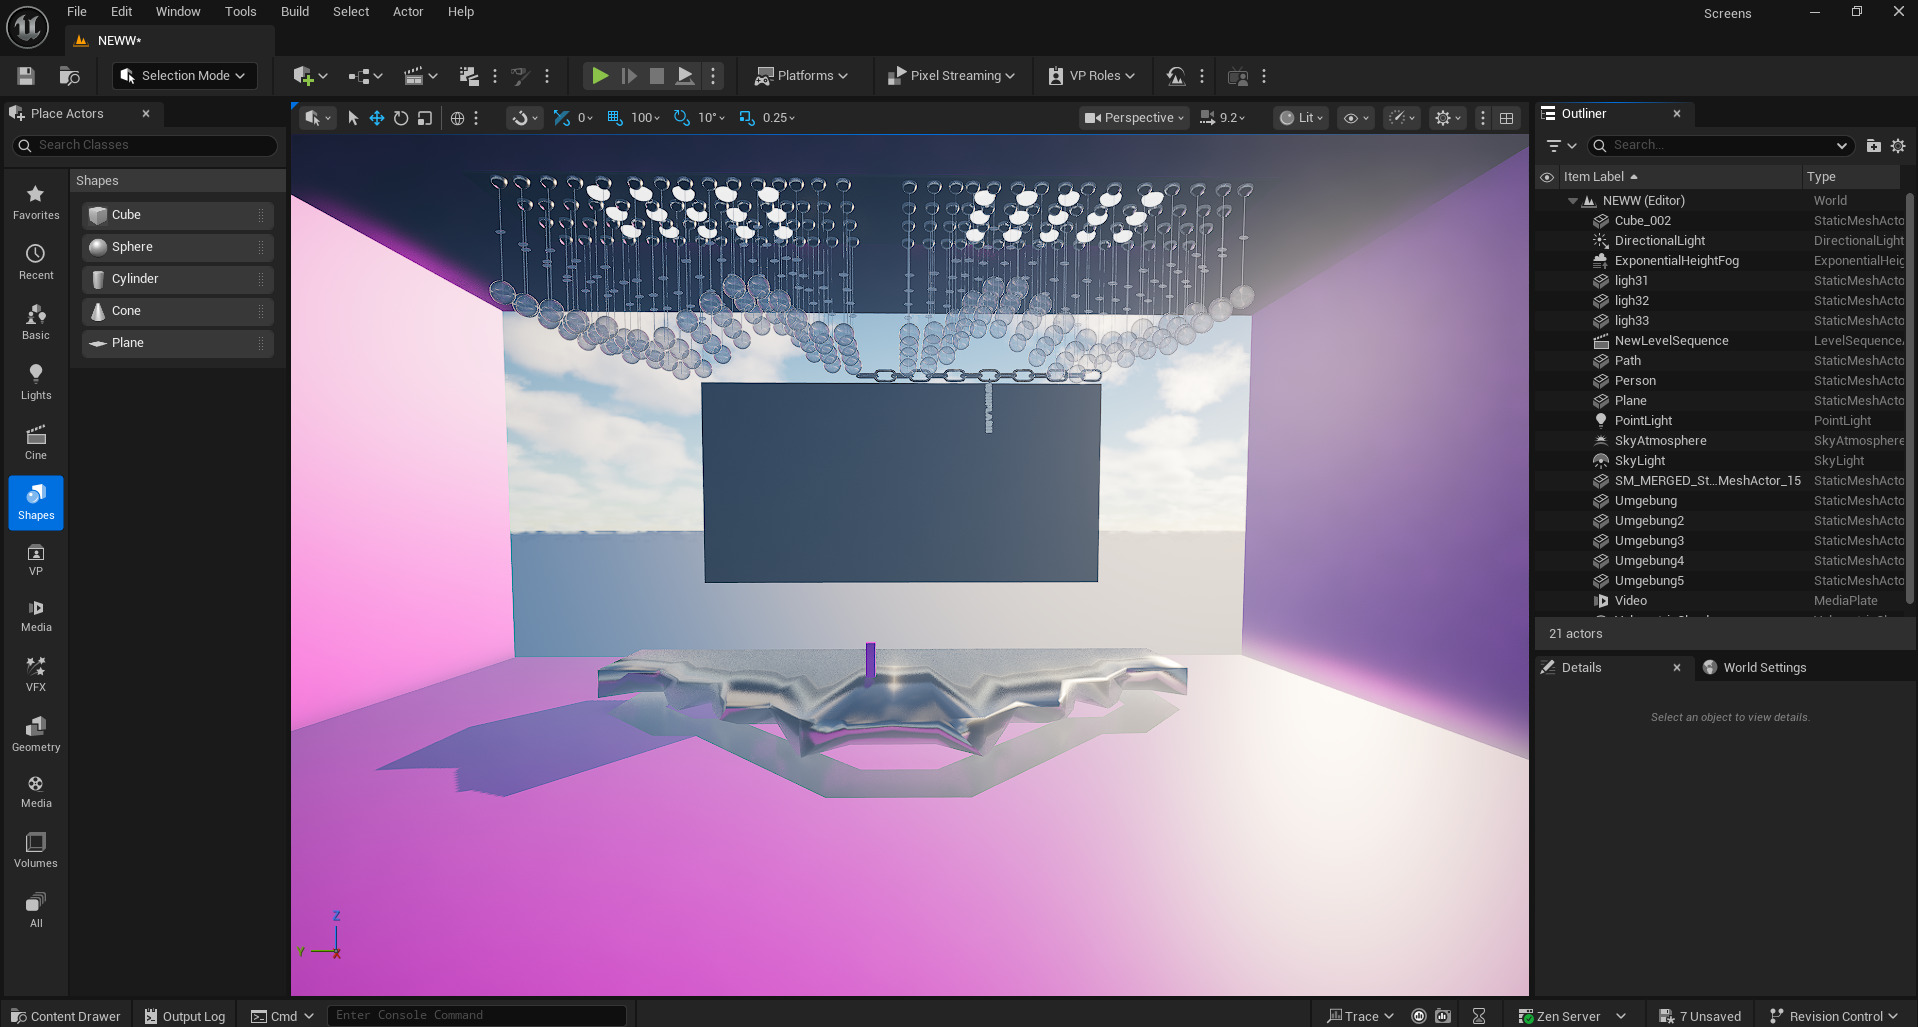Open Outliner settings gear
The width and height of the screenshot is (1918, 1027).
coord(1898,146)
